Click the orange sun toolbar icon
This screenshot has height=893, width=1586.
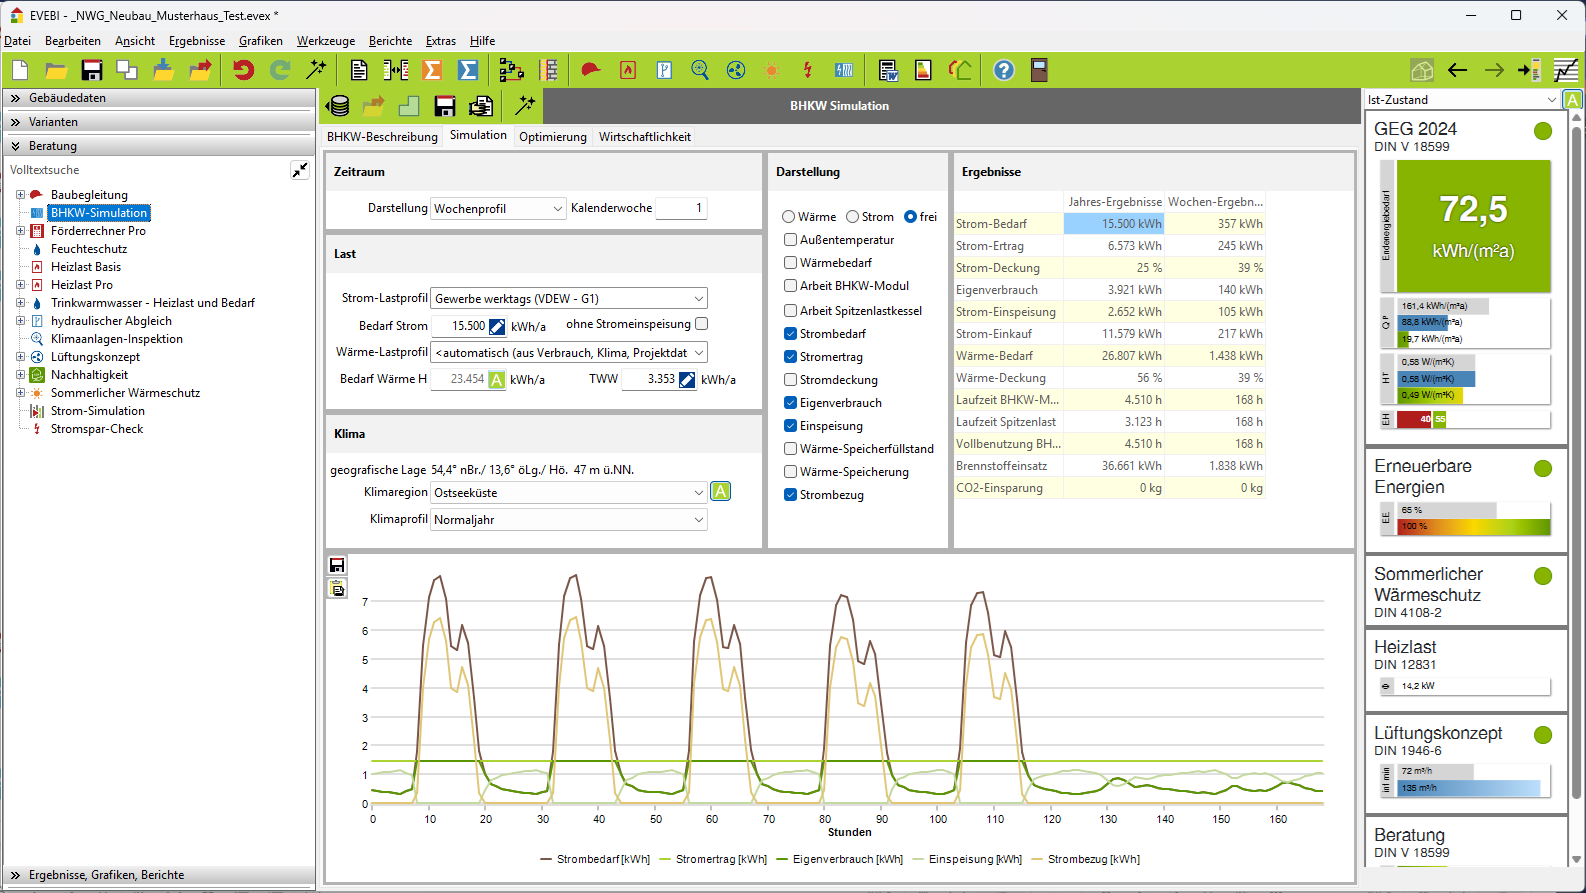(x=772, y=70)
